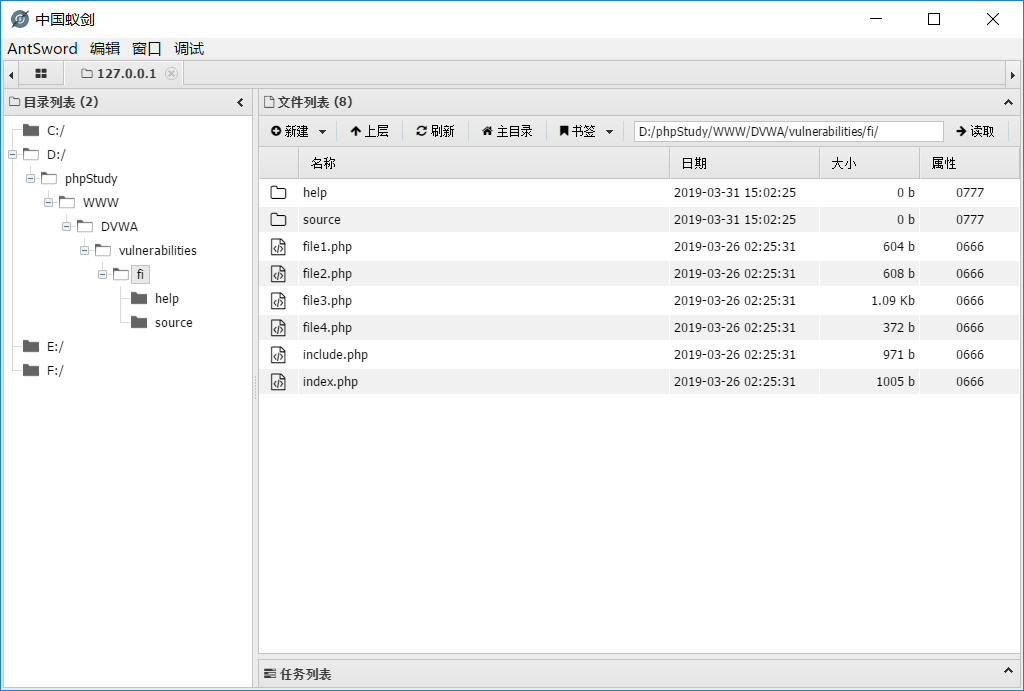Click the 刷新 refresh icon button
The width and height of the screenshot is (1024, 691).
click(435, 131)
